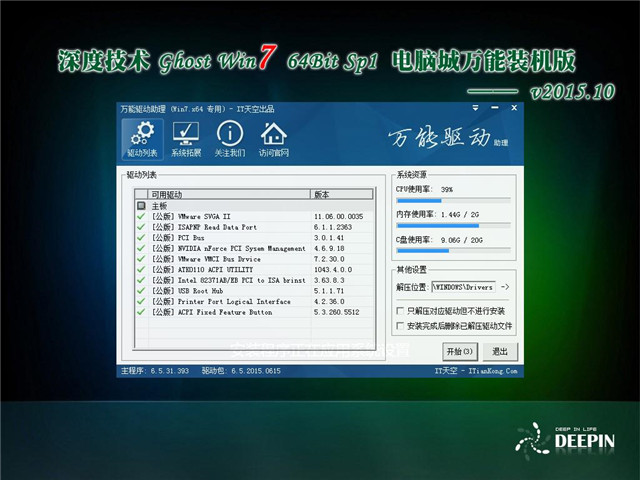
Task: Open the 关注我们 info icon
Action: pos(230,139)
